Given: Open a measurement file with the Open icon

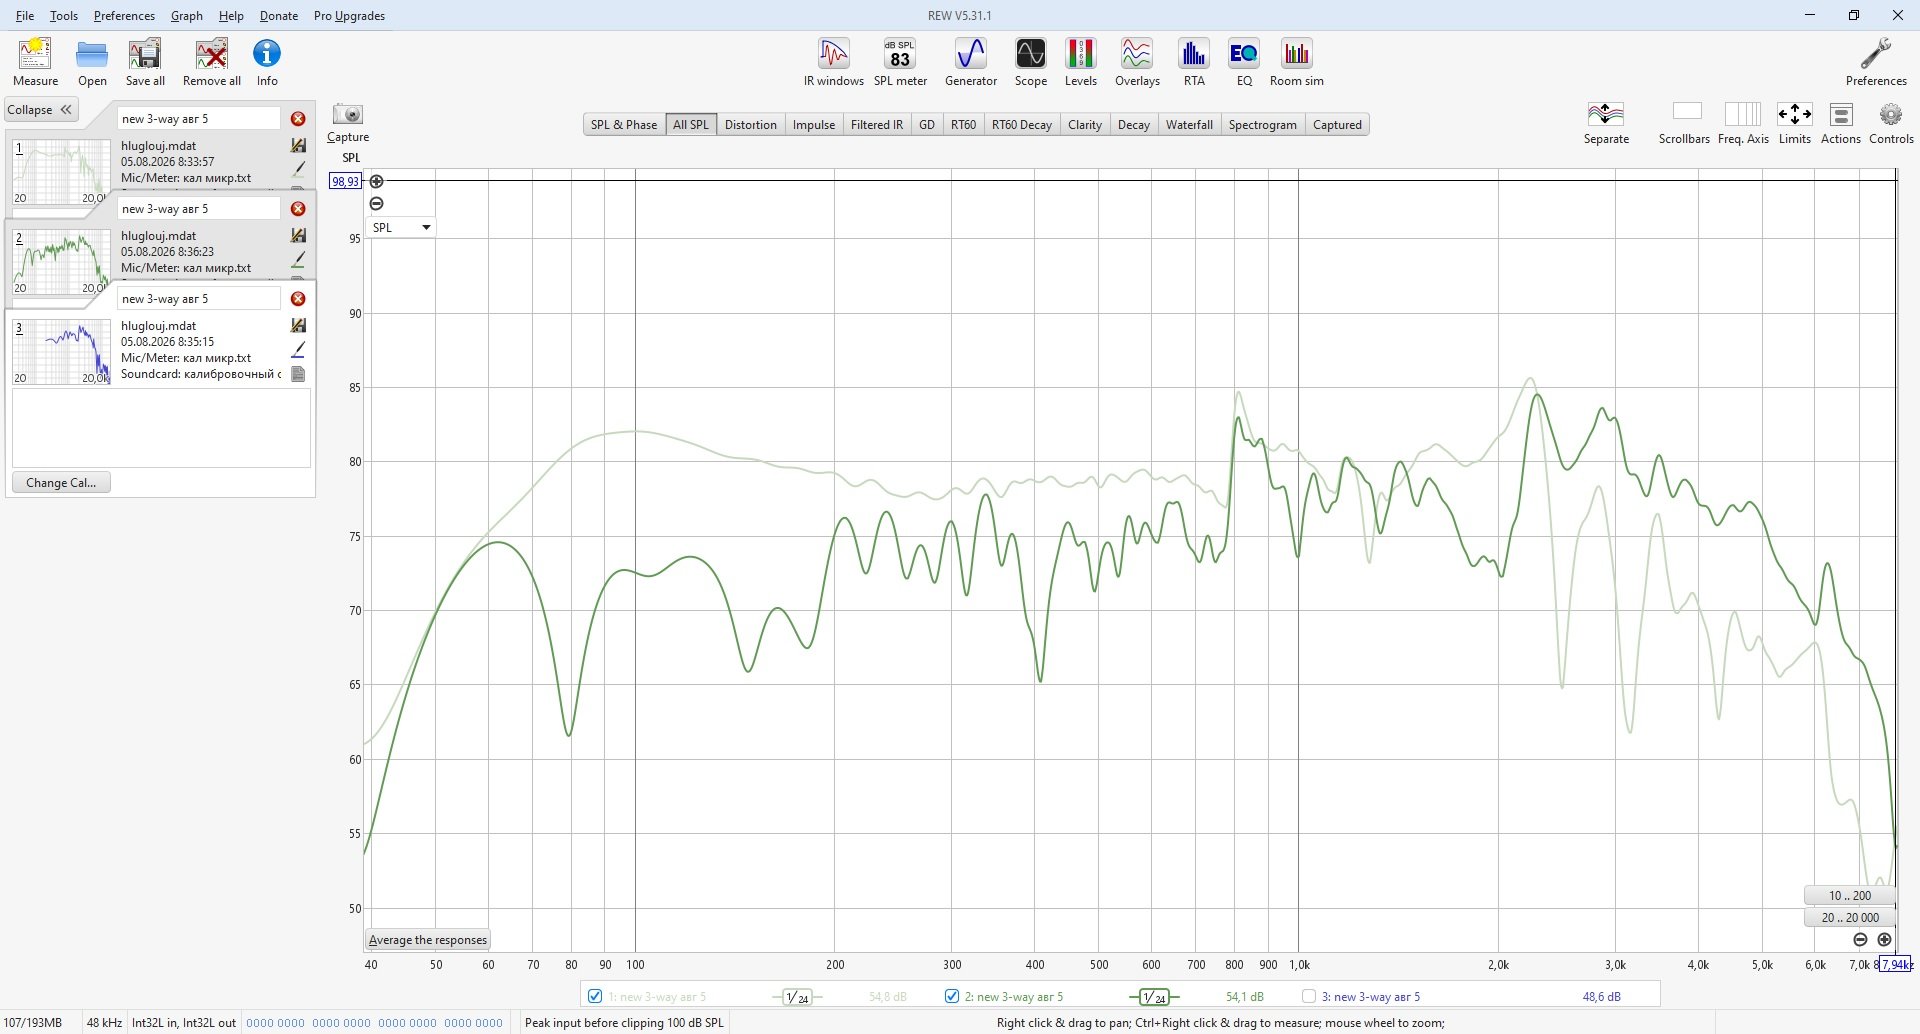Looking at the screenshot, I should [x=92, y=62].
